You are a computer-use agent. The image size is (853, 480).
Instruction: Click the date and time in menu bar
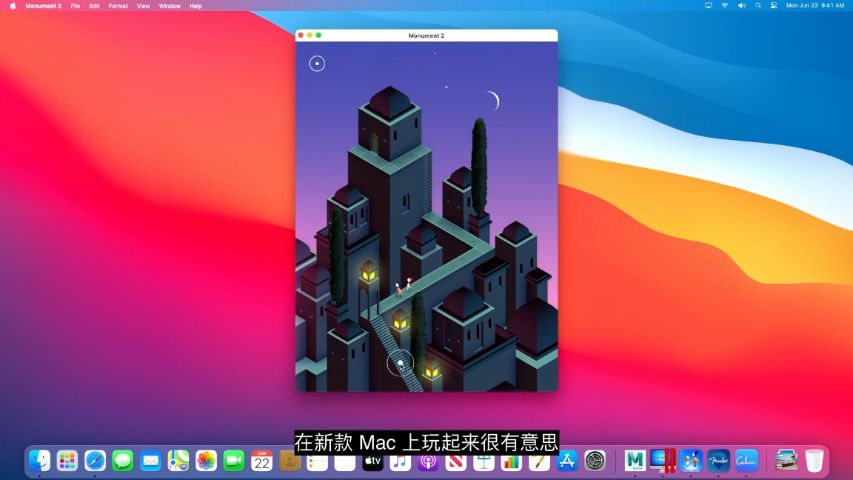tap(815, 6)
